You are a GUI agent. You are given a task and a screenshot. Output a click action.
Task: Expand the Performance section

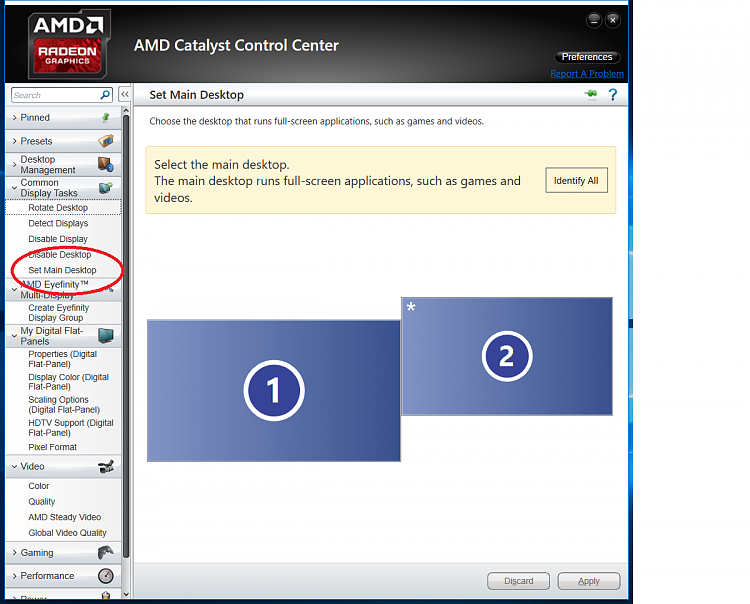click(x=14, y=576)
